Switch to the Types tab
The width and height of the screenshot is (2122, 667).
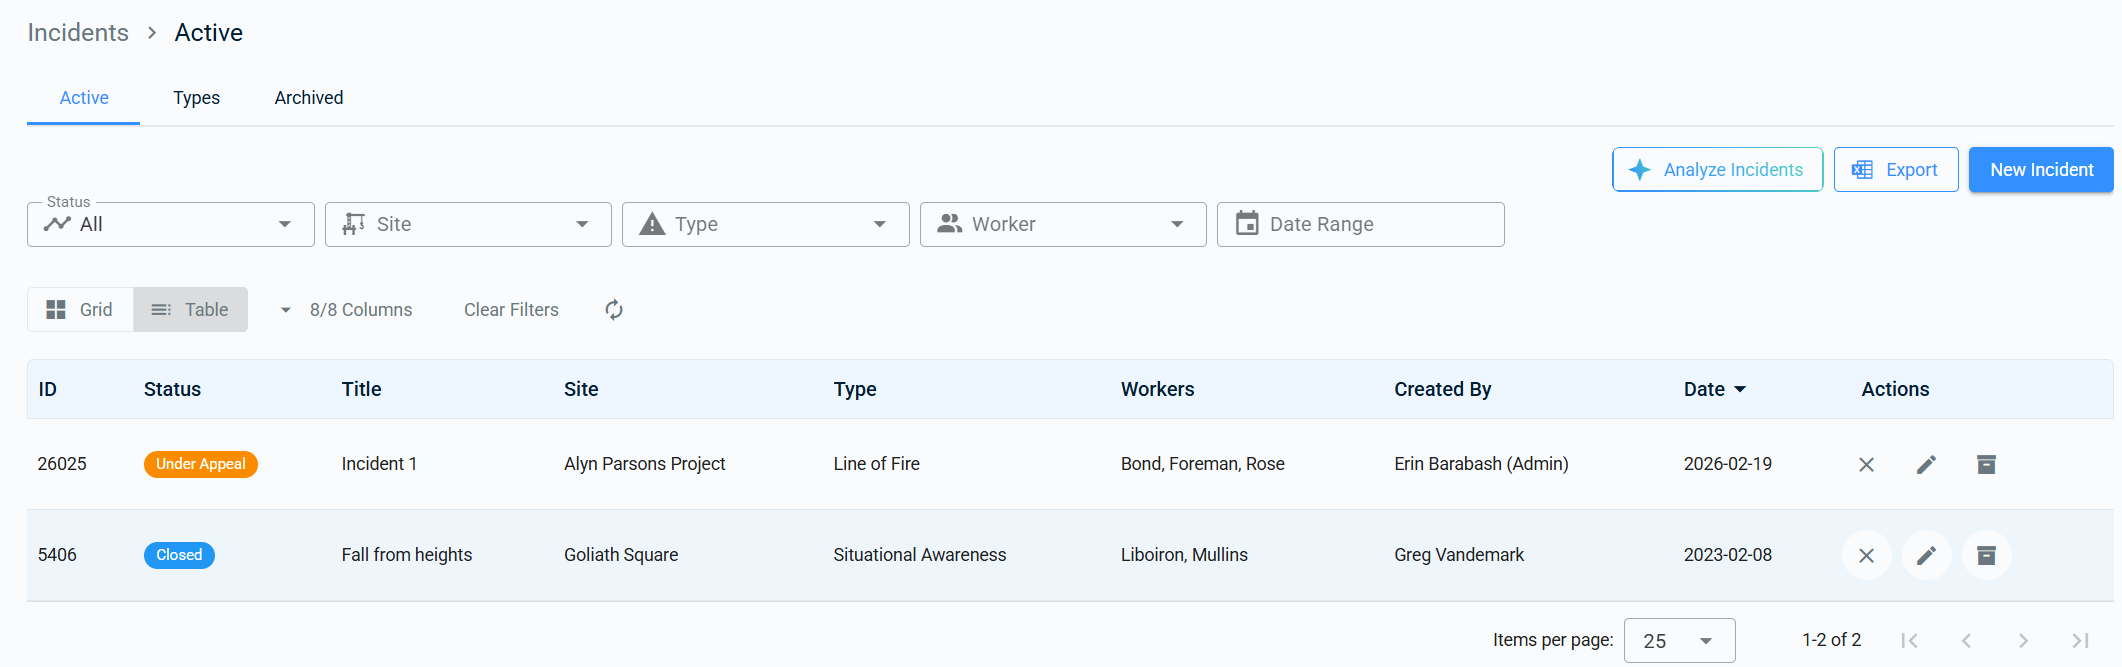[196, 98]
